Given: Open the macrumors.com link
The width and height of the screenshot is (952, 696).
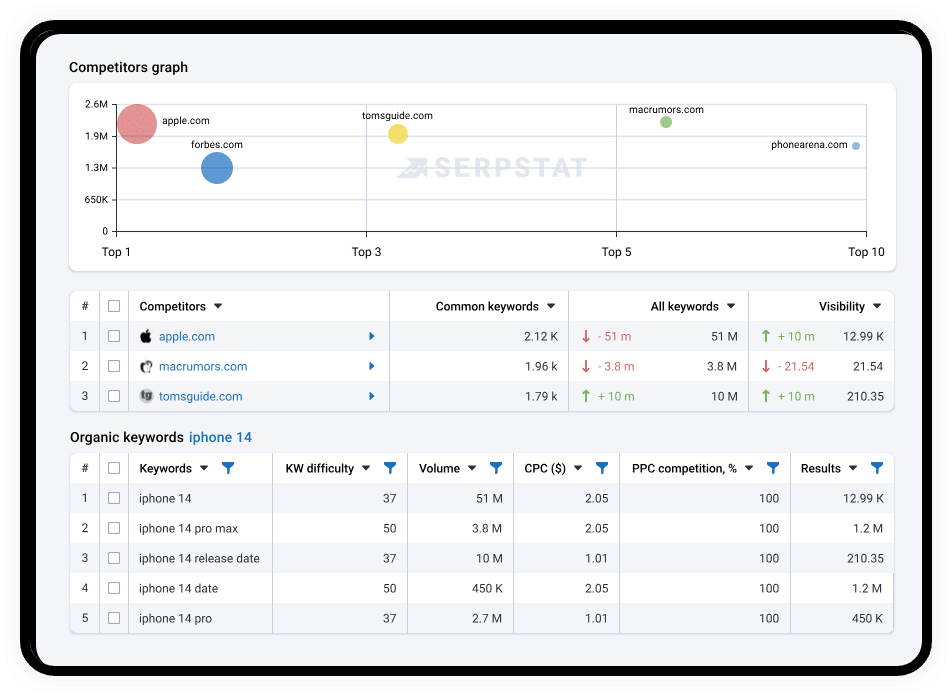Looking at the screenshot, I should 203,367.
